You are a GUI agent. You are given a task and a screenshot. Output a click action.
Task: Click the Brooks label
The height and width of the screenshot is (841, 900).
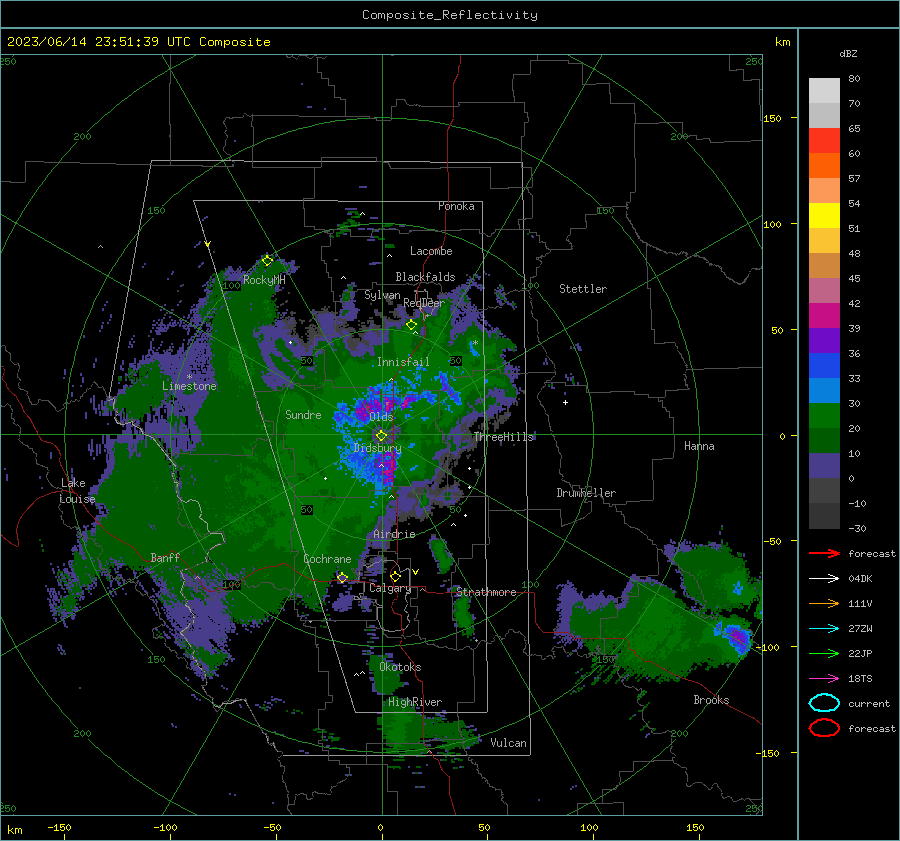coord(711,700)
